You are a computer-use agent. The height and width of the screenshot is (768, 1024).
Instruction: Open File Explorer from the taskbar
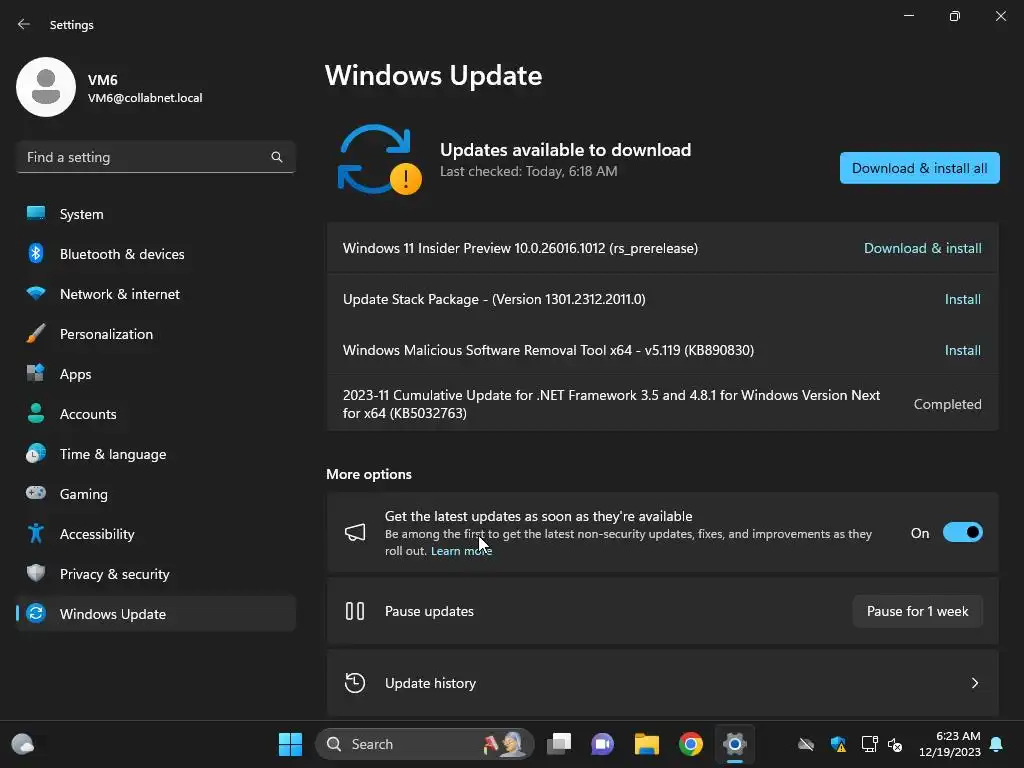647,744
